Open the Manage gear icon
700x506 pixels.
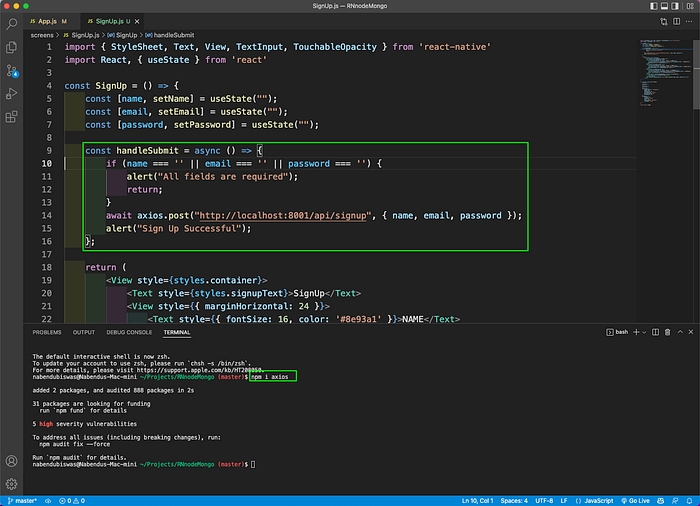click(x=12, y=484)
